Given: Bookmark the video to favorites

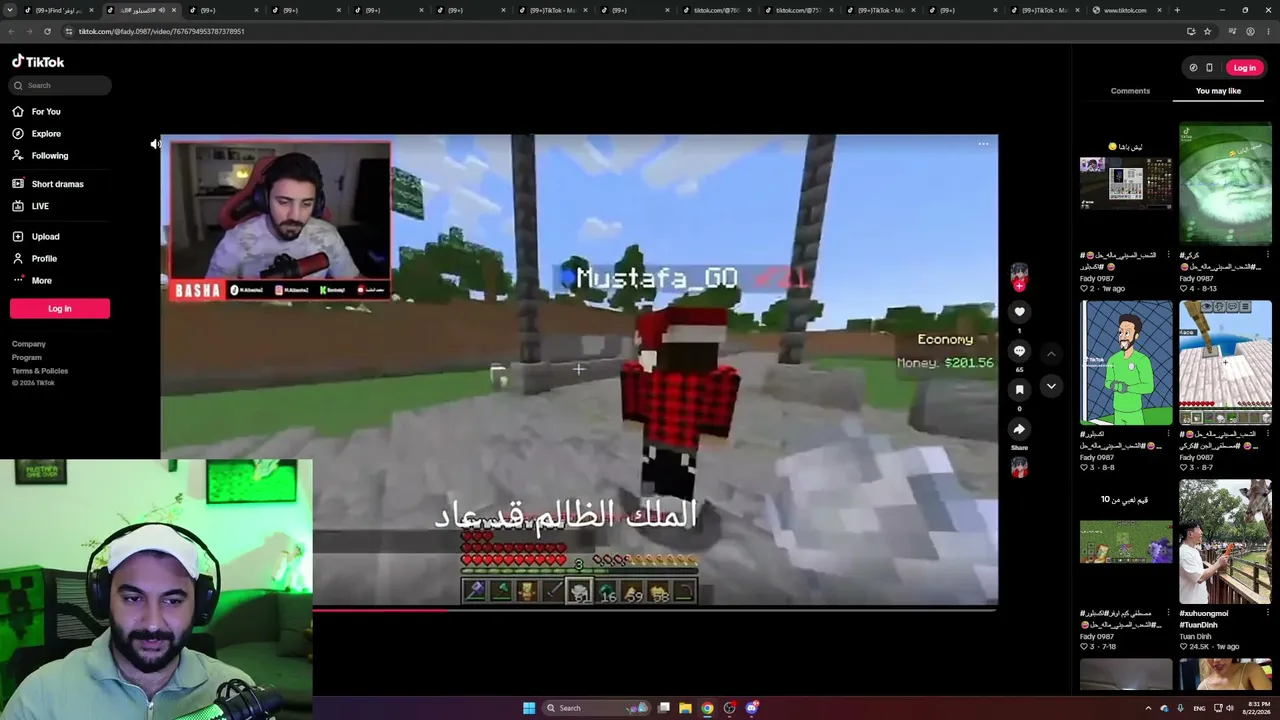Looking at the screenshot, I should pos(1019,390).
